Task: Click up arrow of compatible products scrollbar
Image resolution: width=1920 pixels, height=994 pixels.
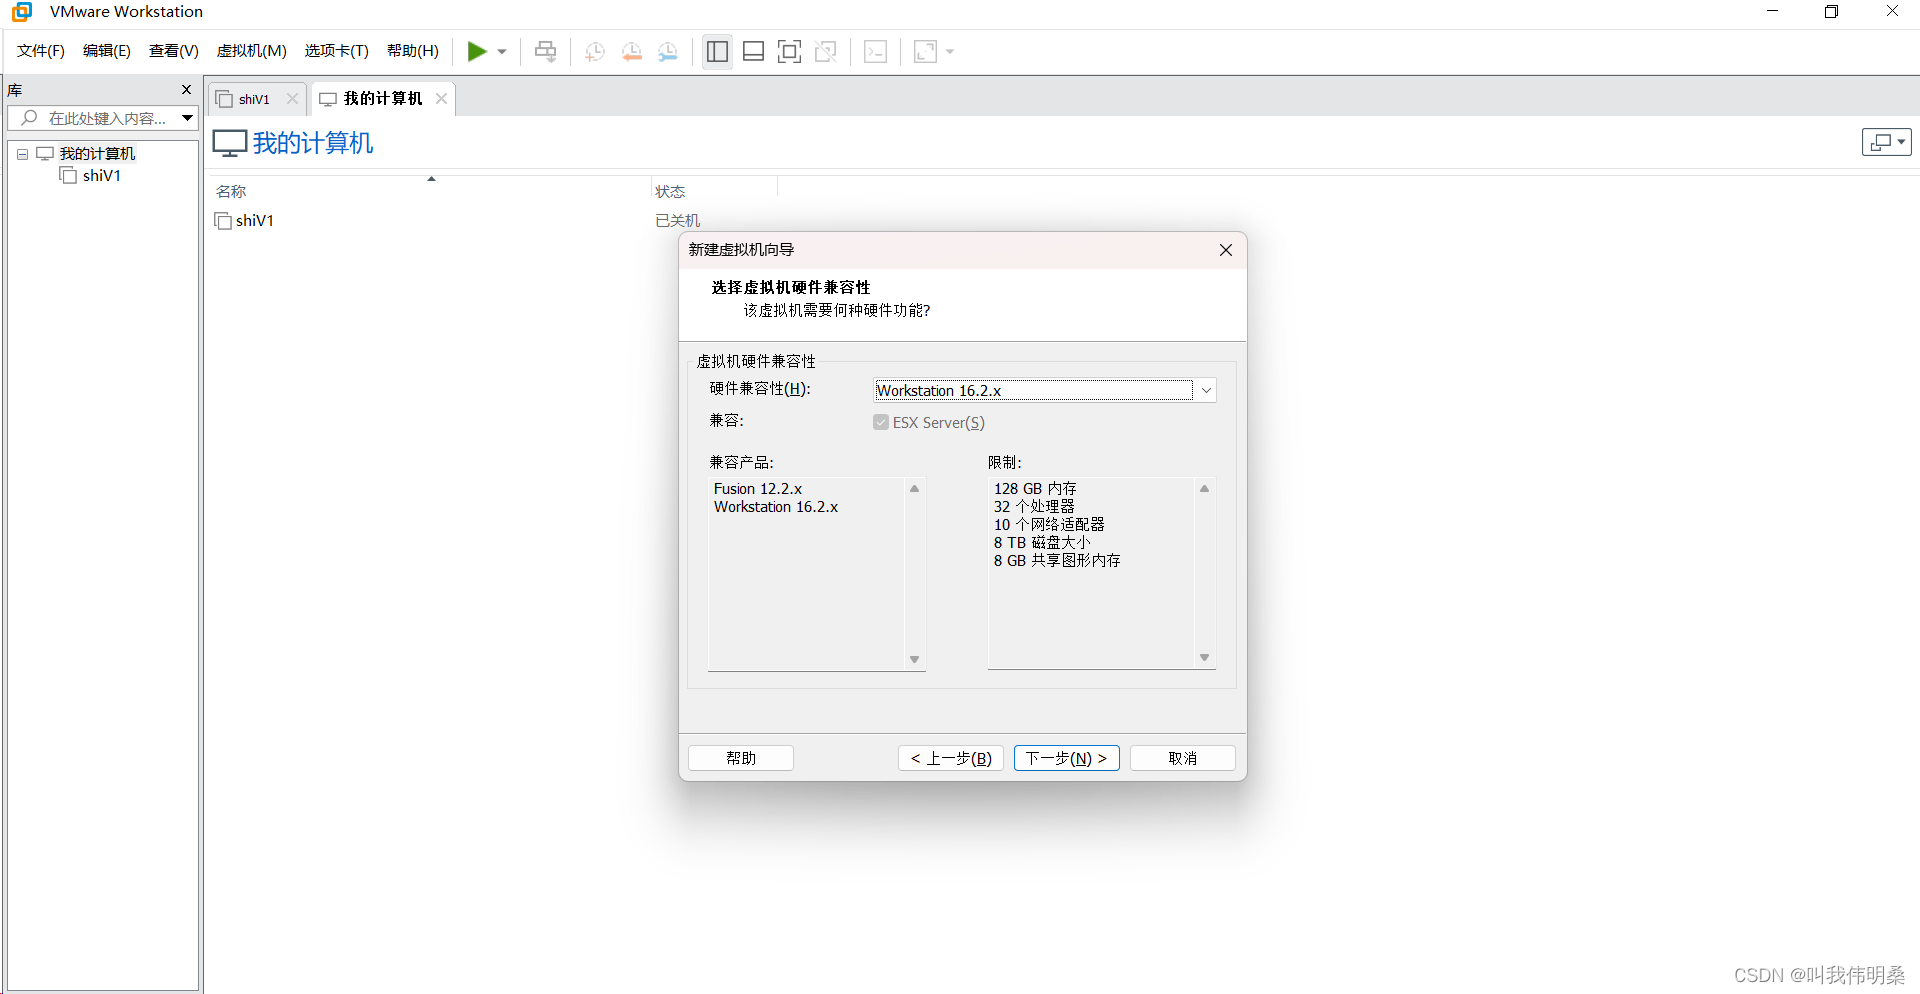Action: click(x=914, y=488)
